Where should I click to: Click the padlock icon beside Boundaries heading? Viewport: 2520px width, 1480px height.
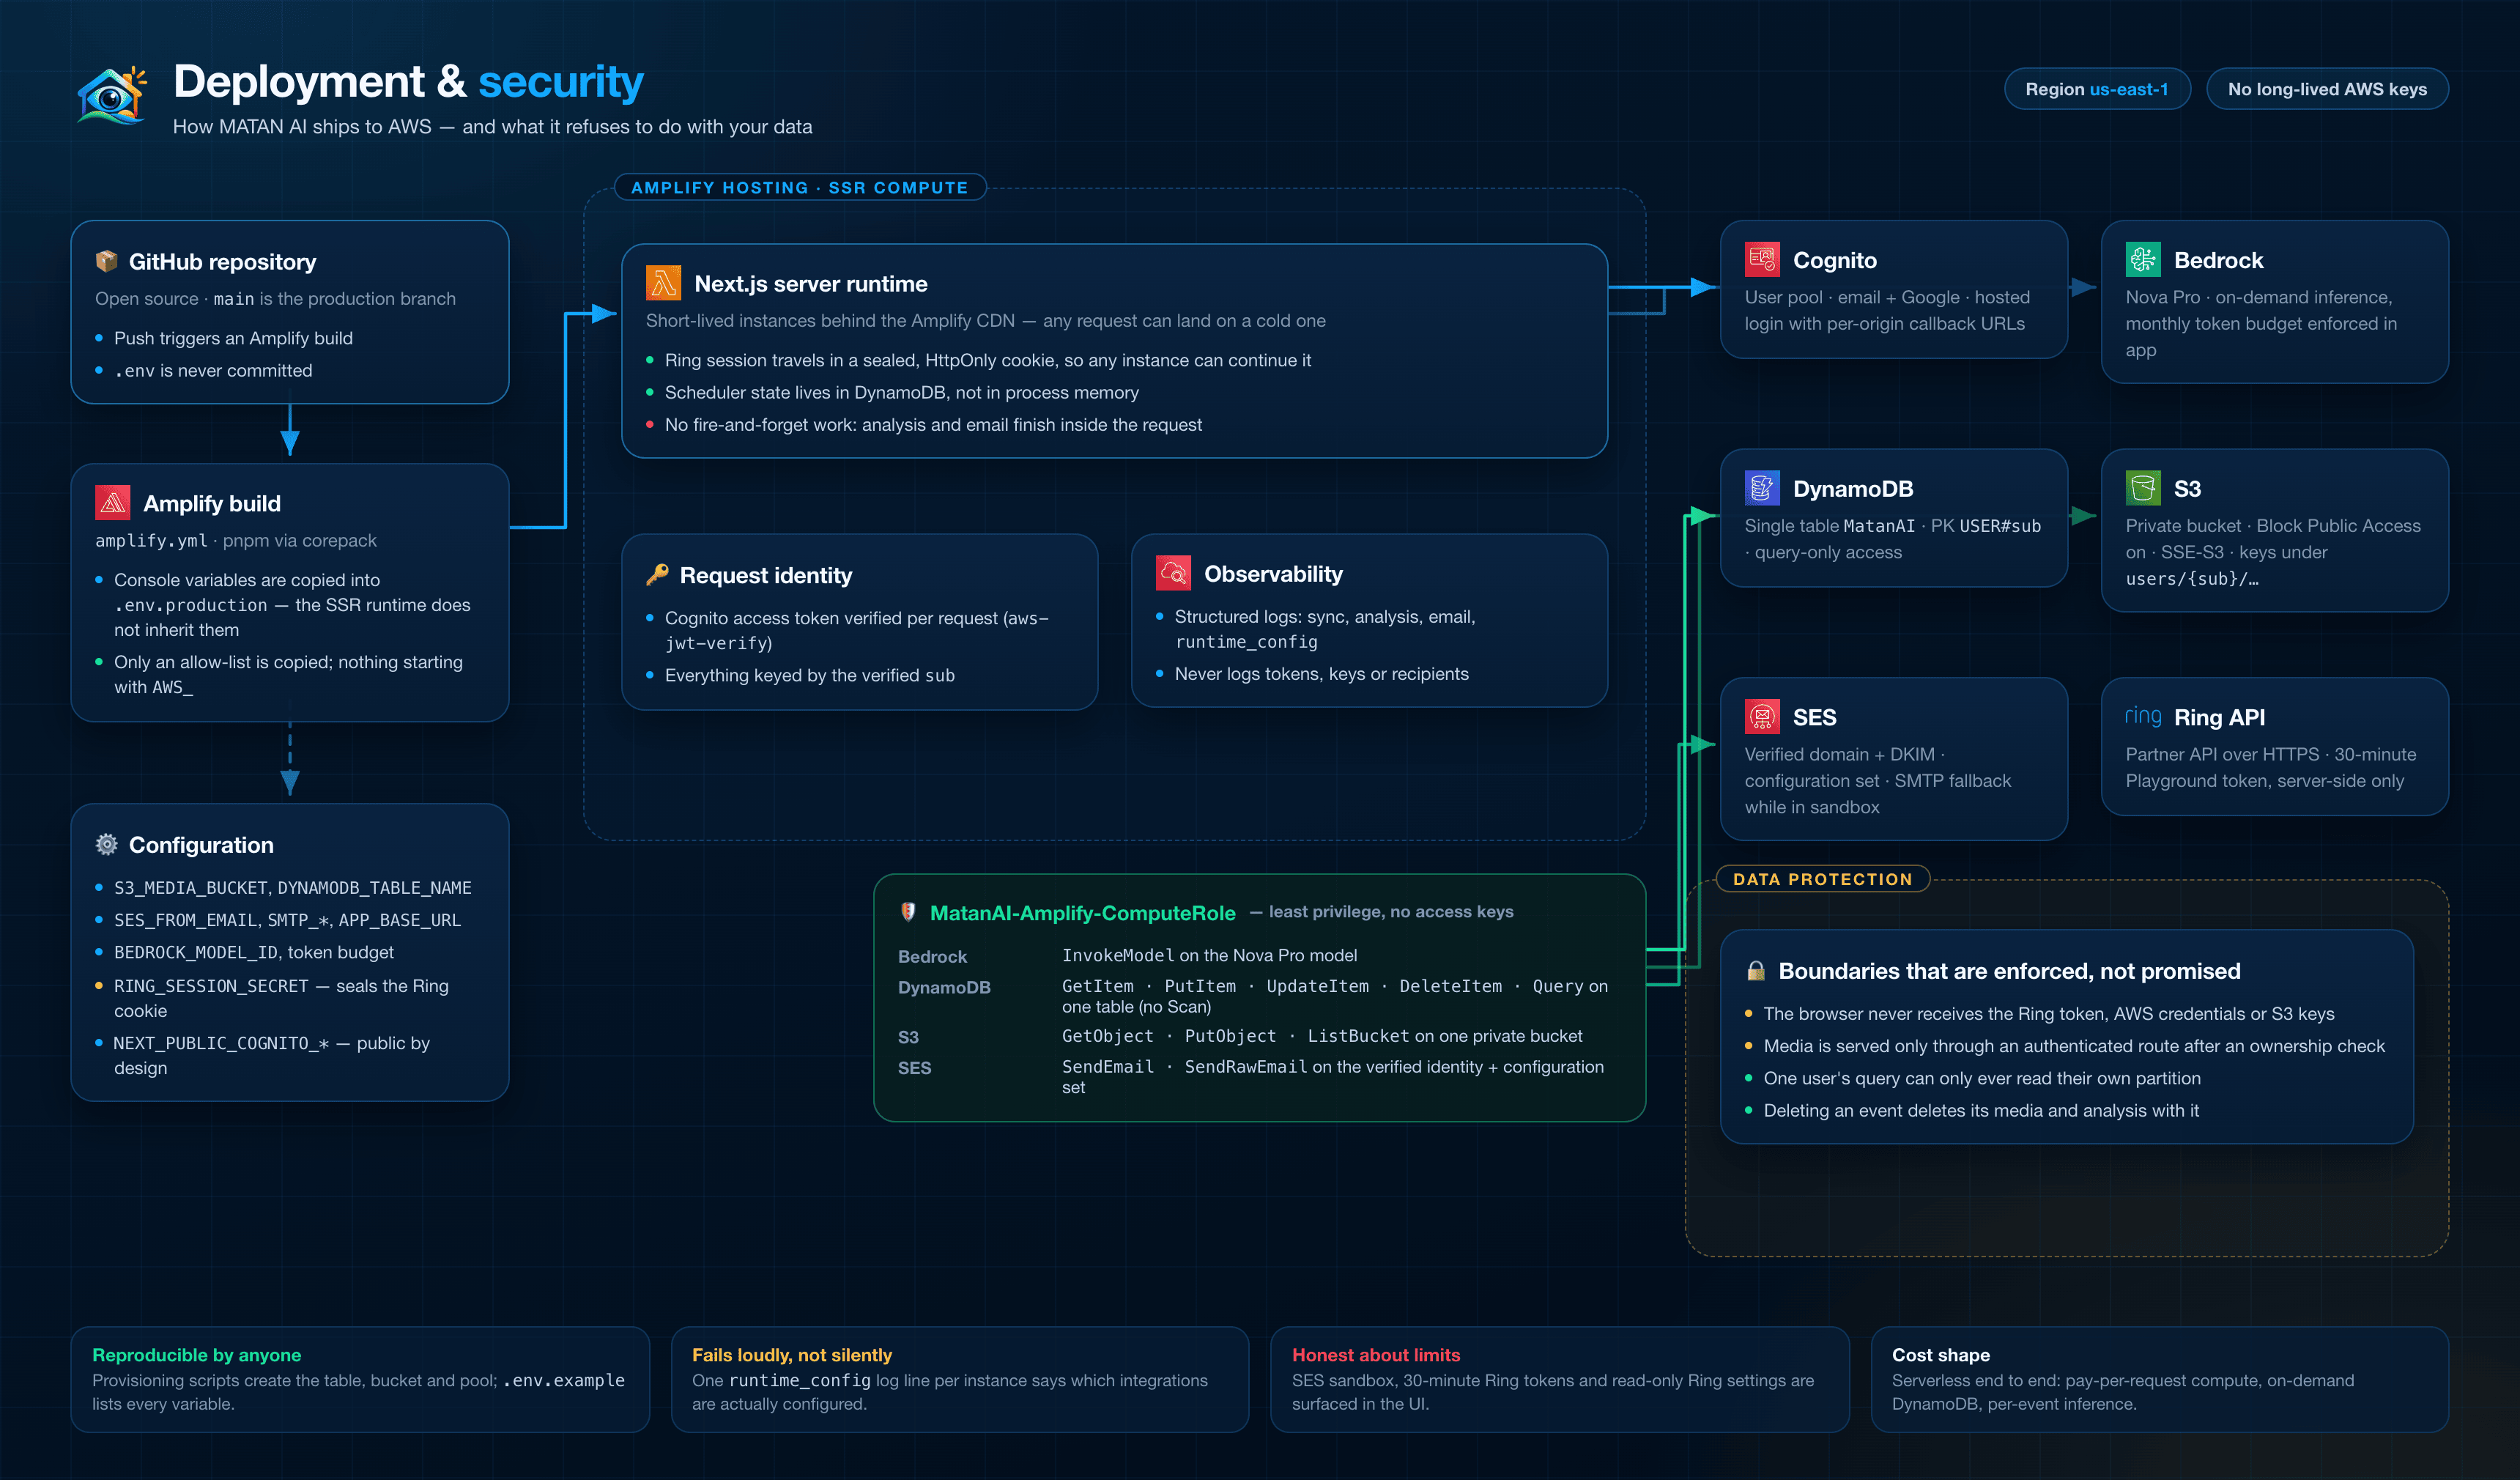(x=1755, y=970)
